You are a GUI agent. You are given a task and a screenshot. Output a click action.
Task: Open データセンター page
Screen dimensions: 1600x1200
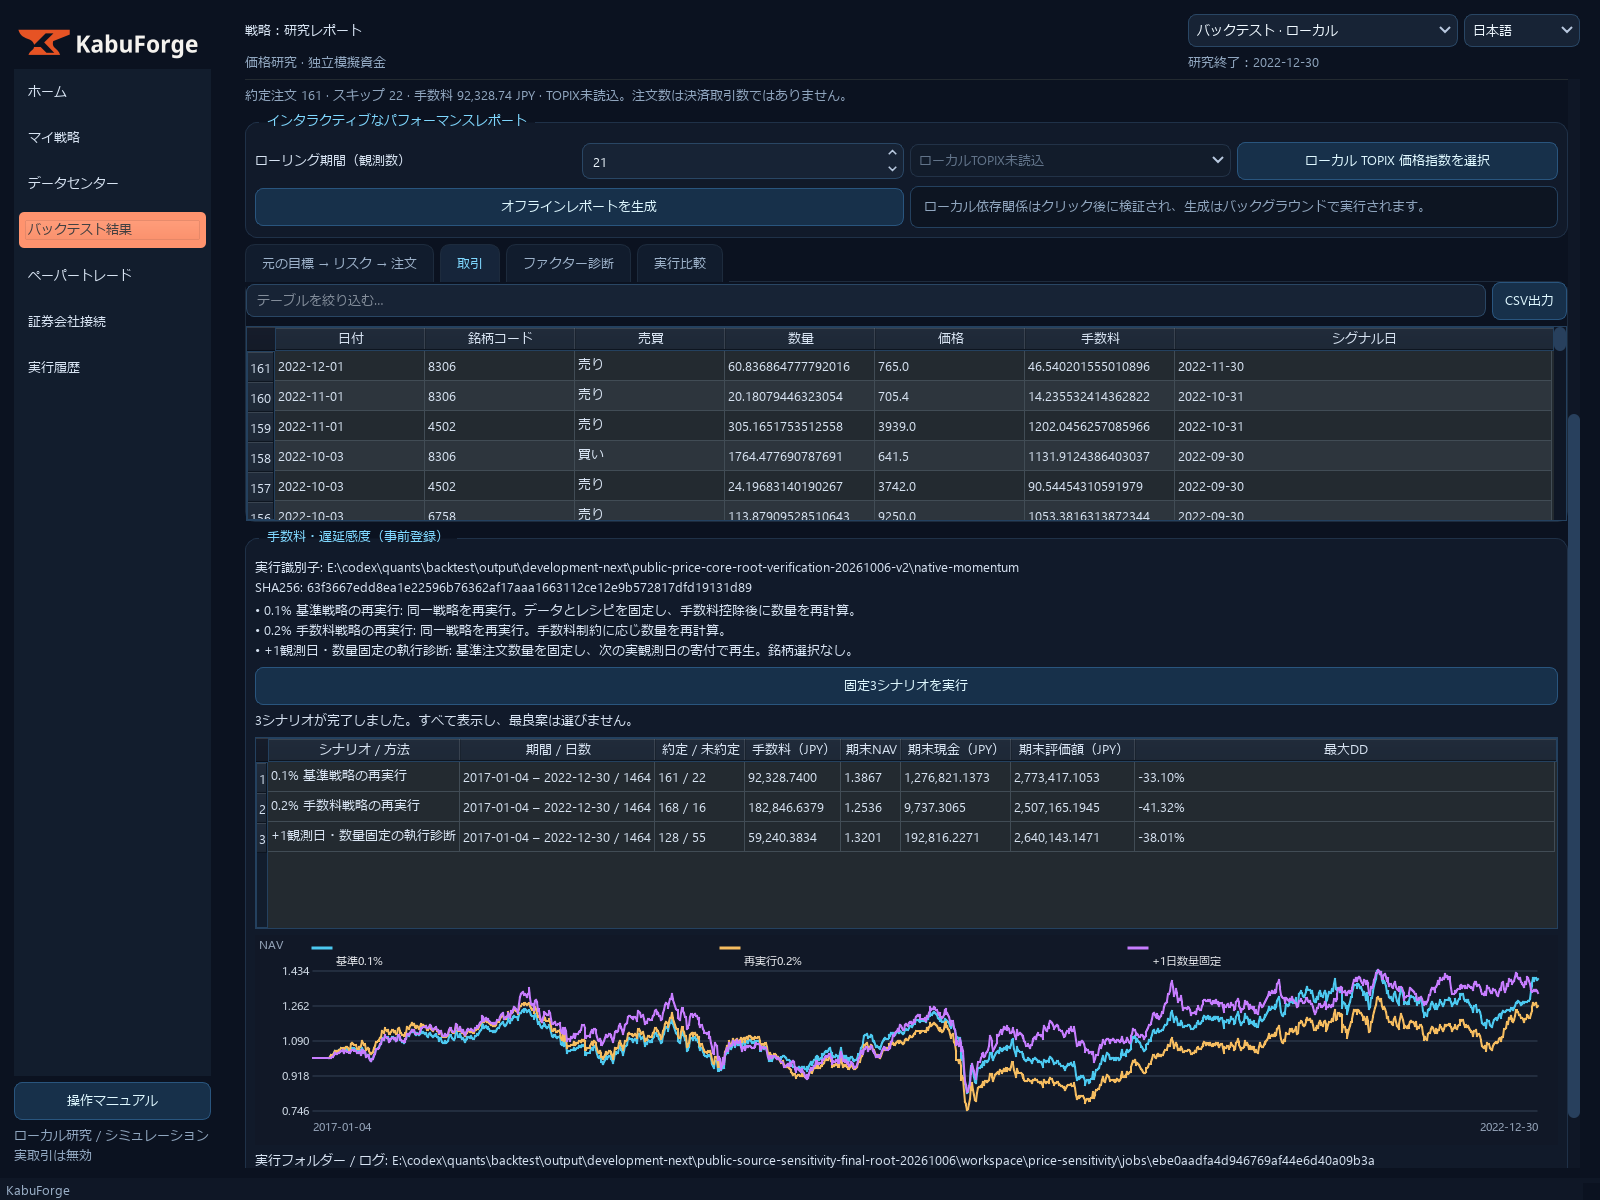click(112, 183)
